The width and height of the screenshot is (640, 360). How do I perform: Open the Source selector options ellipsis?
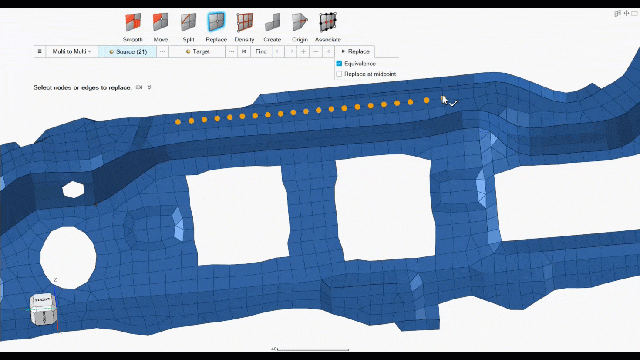(x=162, y=51)
